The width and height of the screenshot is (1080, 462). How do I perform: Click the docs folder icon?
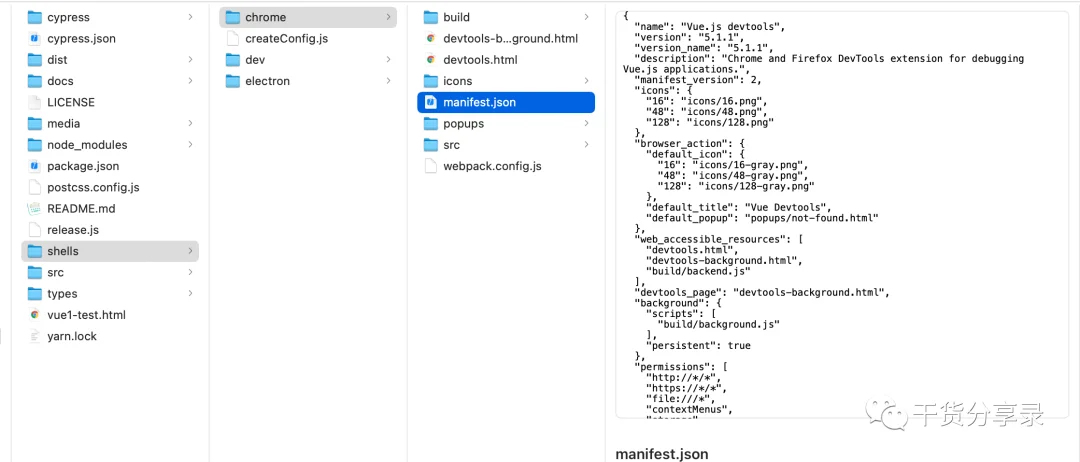(35, 81)
